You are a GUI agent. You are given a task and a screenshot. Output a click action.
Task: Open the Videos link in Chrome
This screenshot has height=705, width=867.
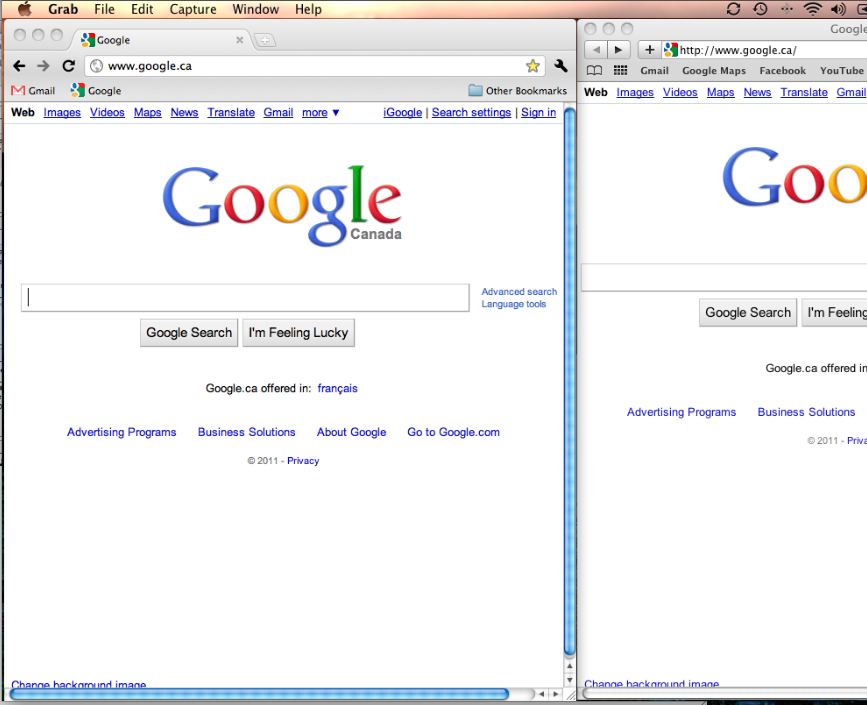107,113
